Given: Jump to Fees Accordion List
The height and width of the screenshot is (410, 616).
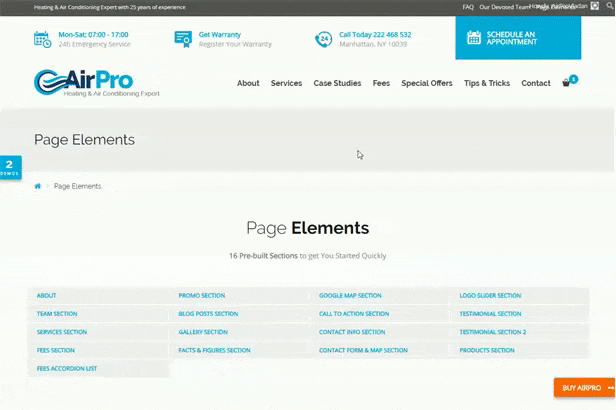Looking at the screenshot, I should 67,368.
